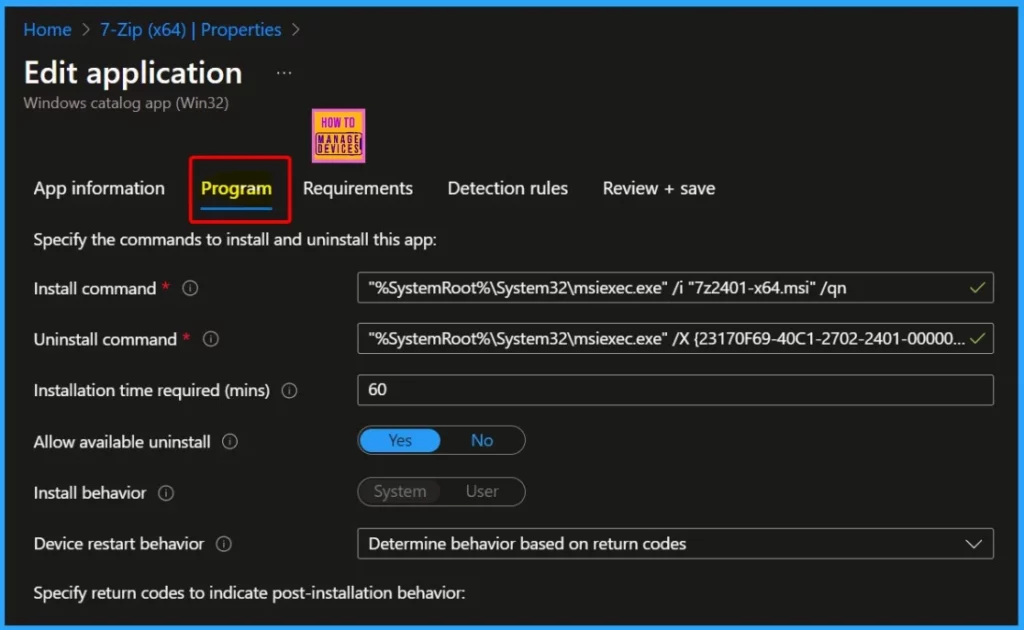
Task: Set Allow available uninstall to Yes
Action: pos(400,441)
